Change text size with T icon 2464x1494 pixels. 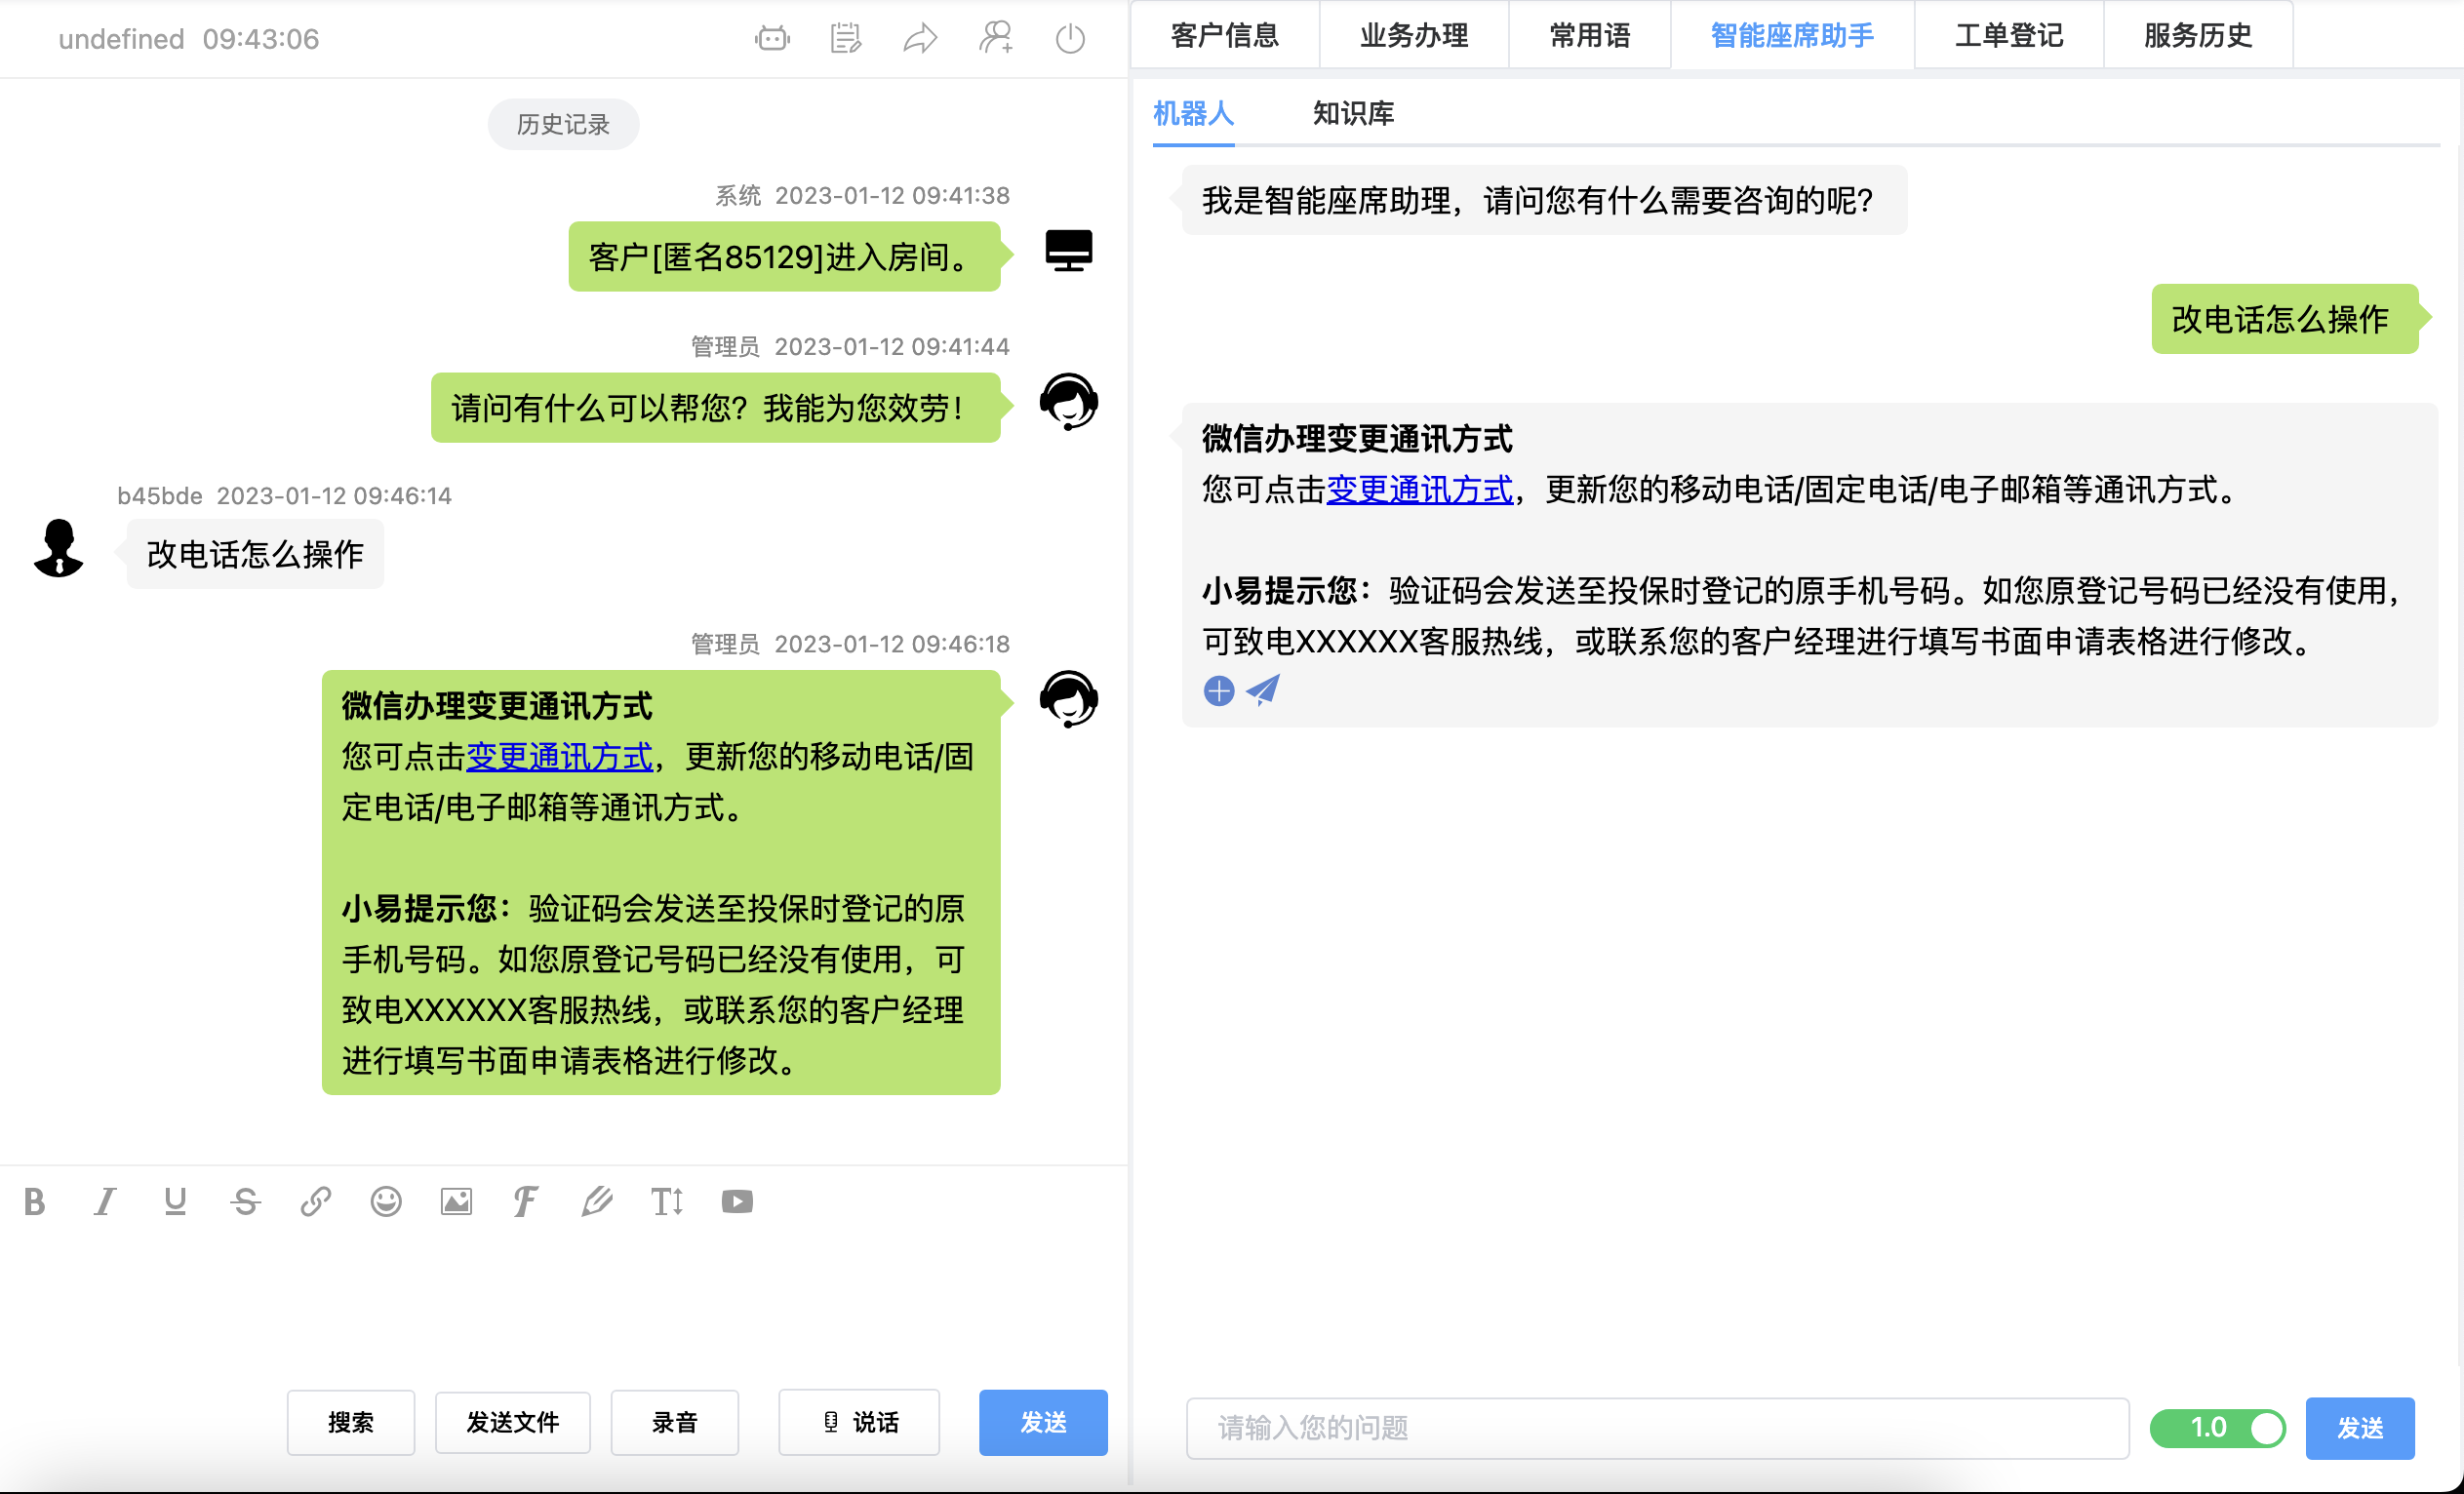(x=667, y=1201)
